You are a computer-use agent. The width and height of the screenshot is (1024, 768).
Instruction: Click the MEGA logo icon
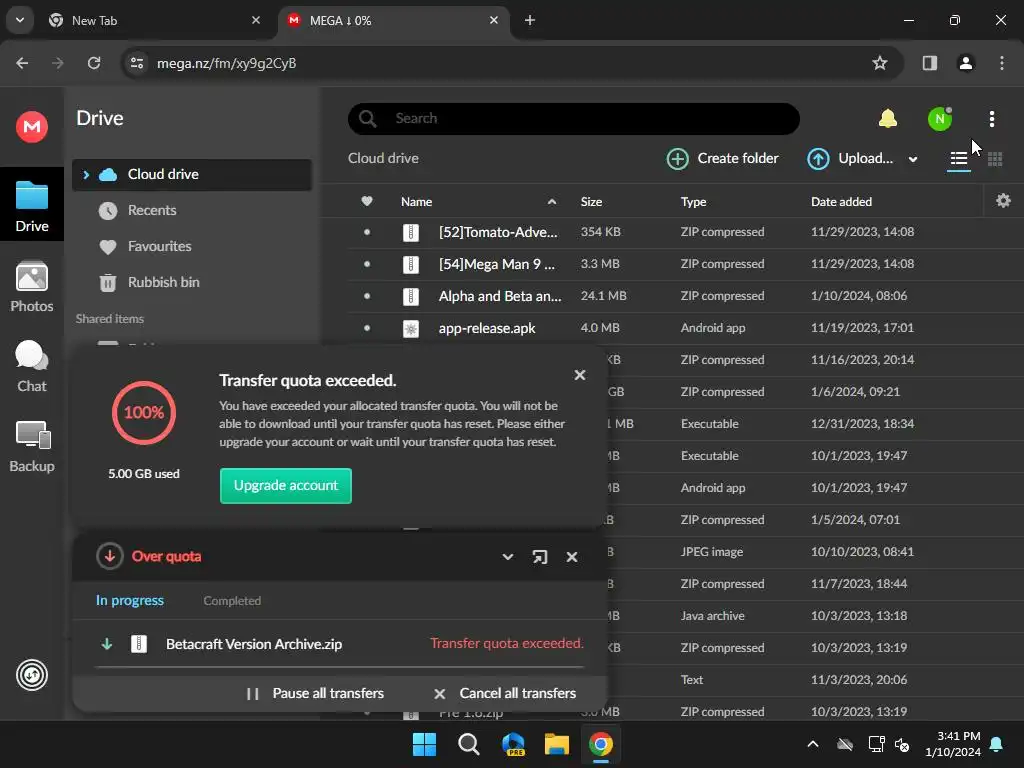point(31,127)
